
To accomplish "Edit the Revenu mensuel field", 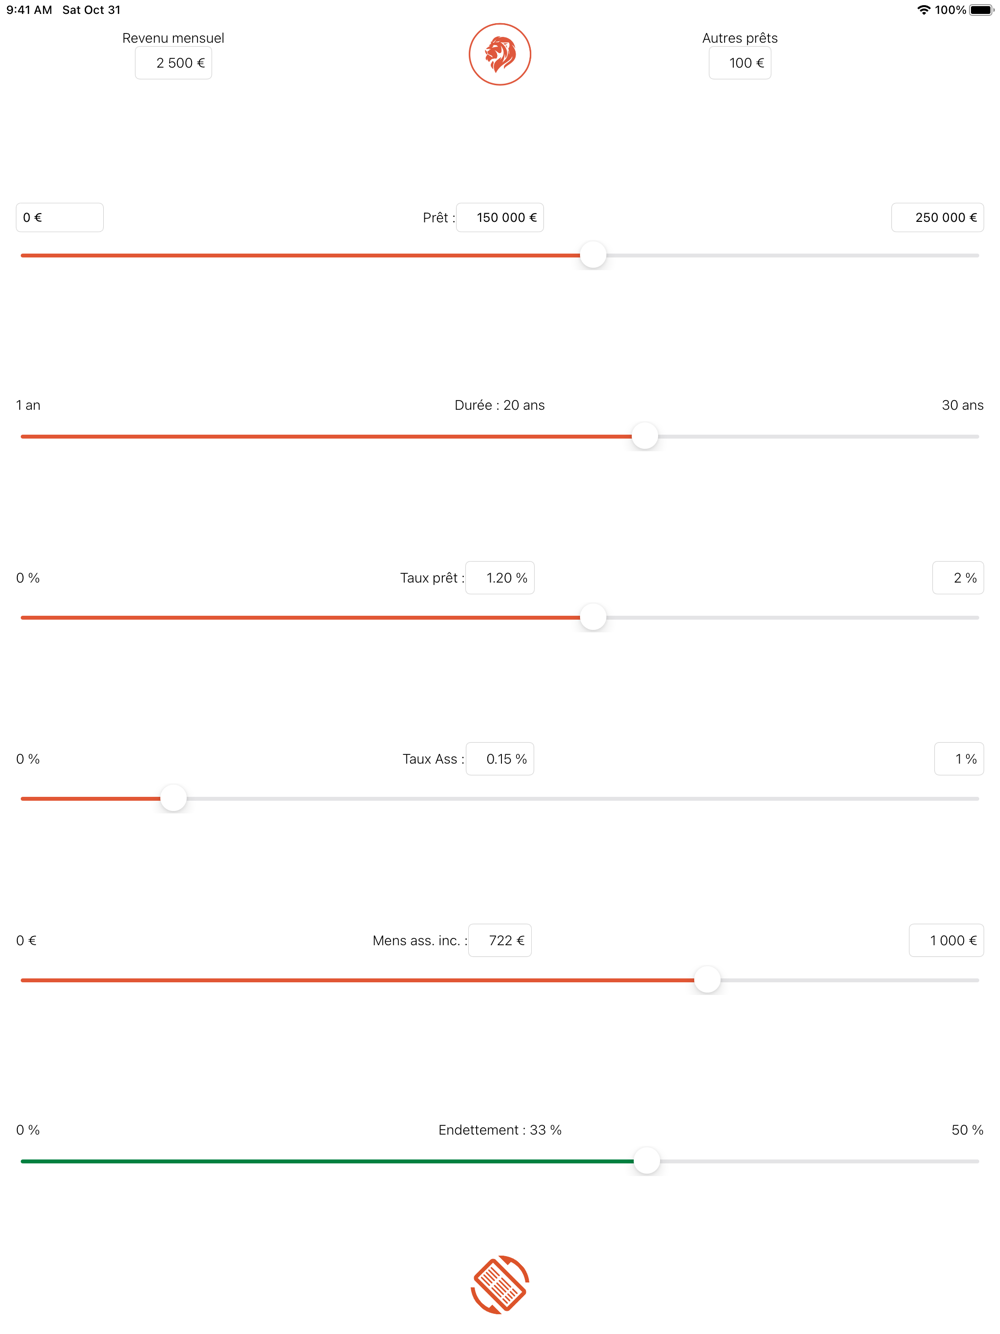I will coord(173,63).
